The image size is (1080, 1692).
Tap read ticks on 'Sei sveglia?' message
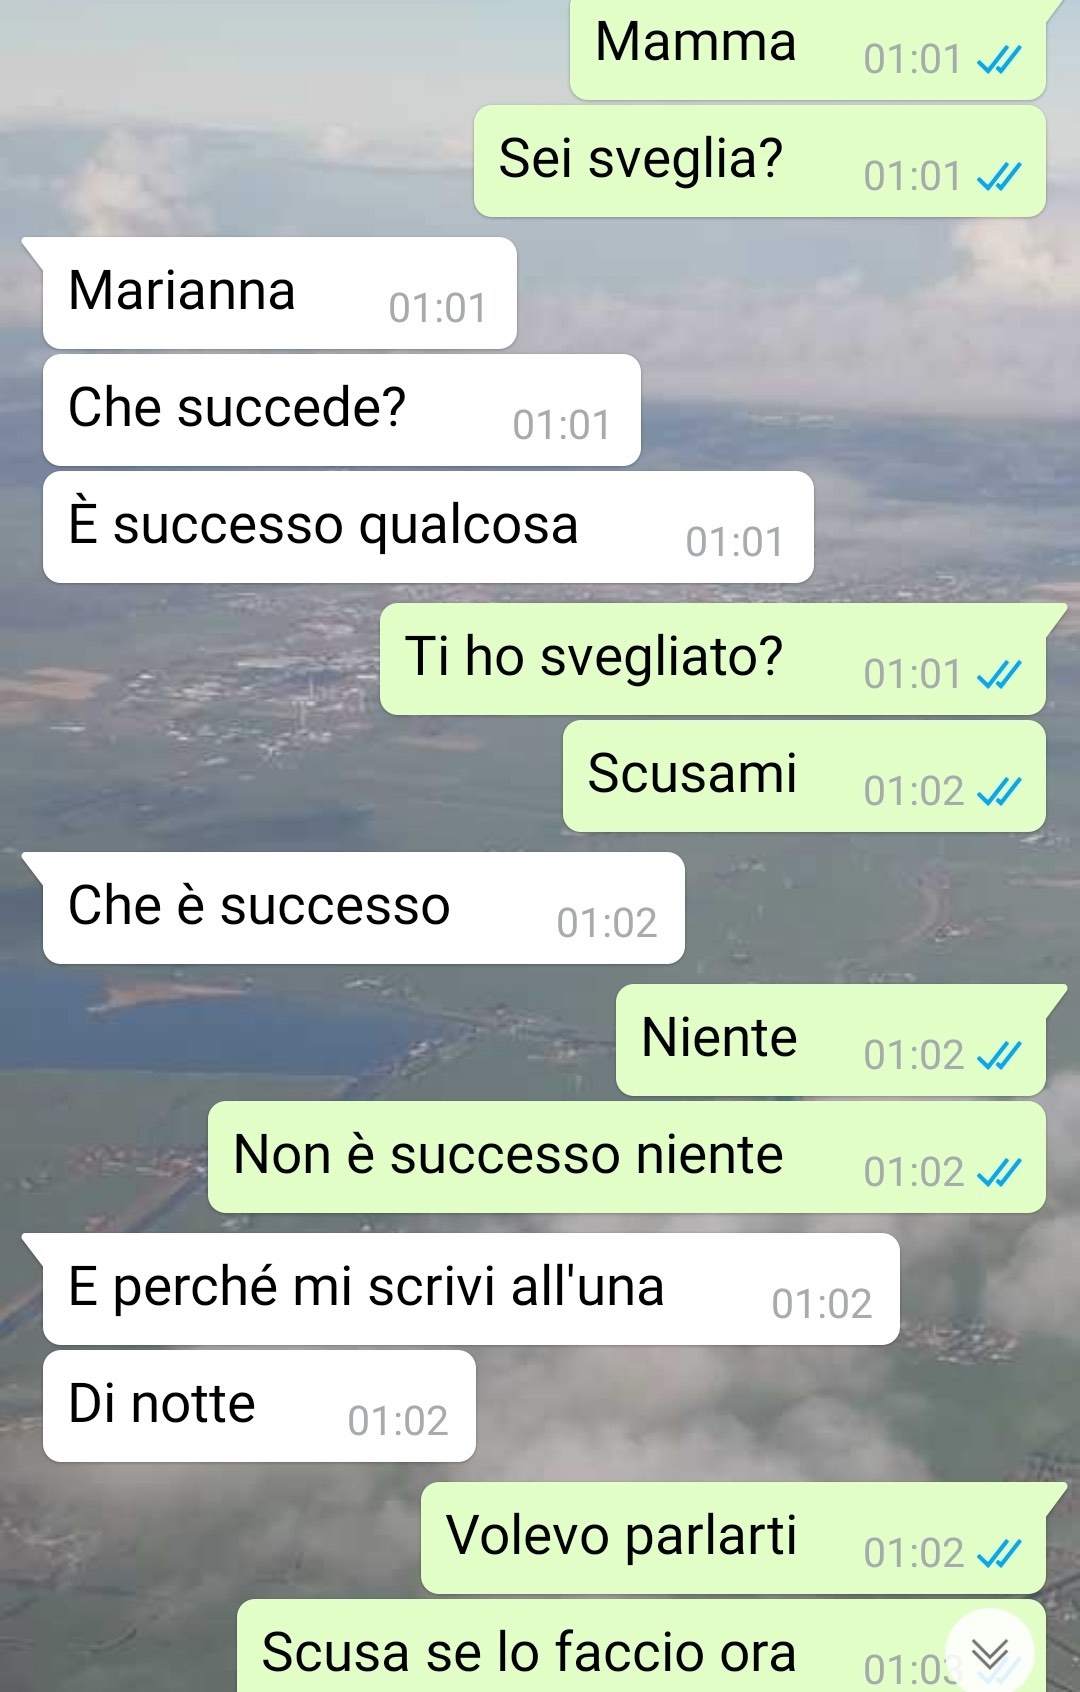tap(999, 177)
